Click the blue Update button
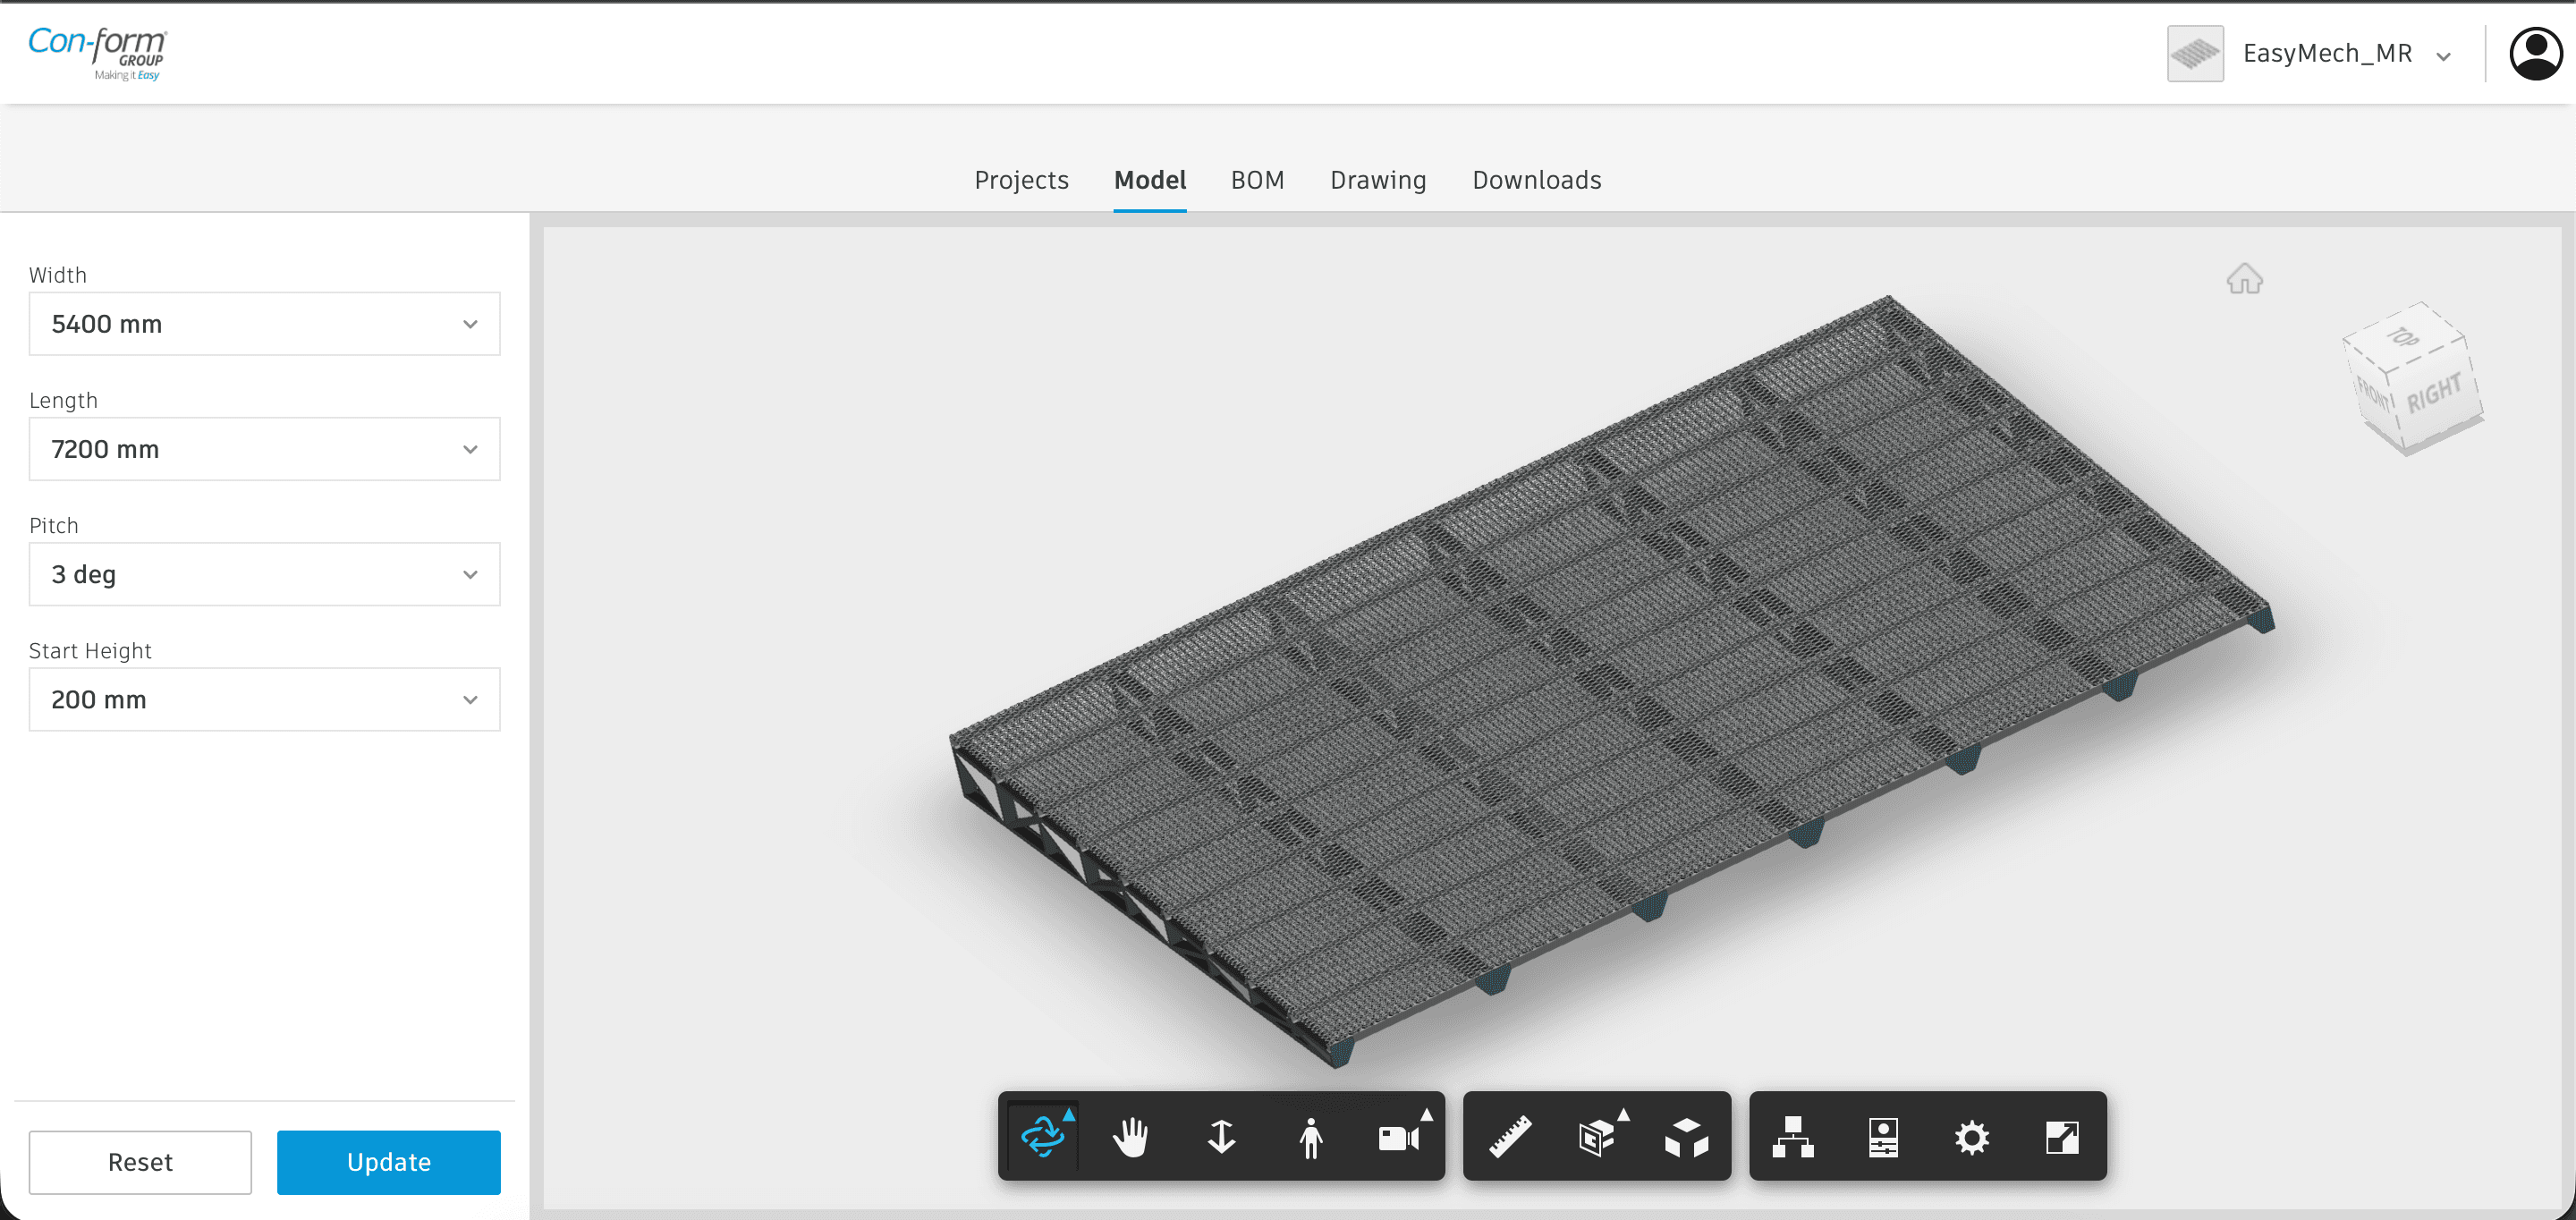This screenshot has width=2576, height=1220. 389,1162
